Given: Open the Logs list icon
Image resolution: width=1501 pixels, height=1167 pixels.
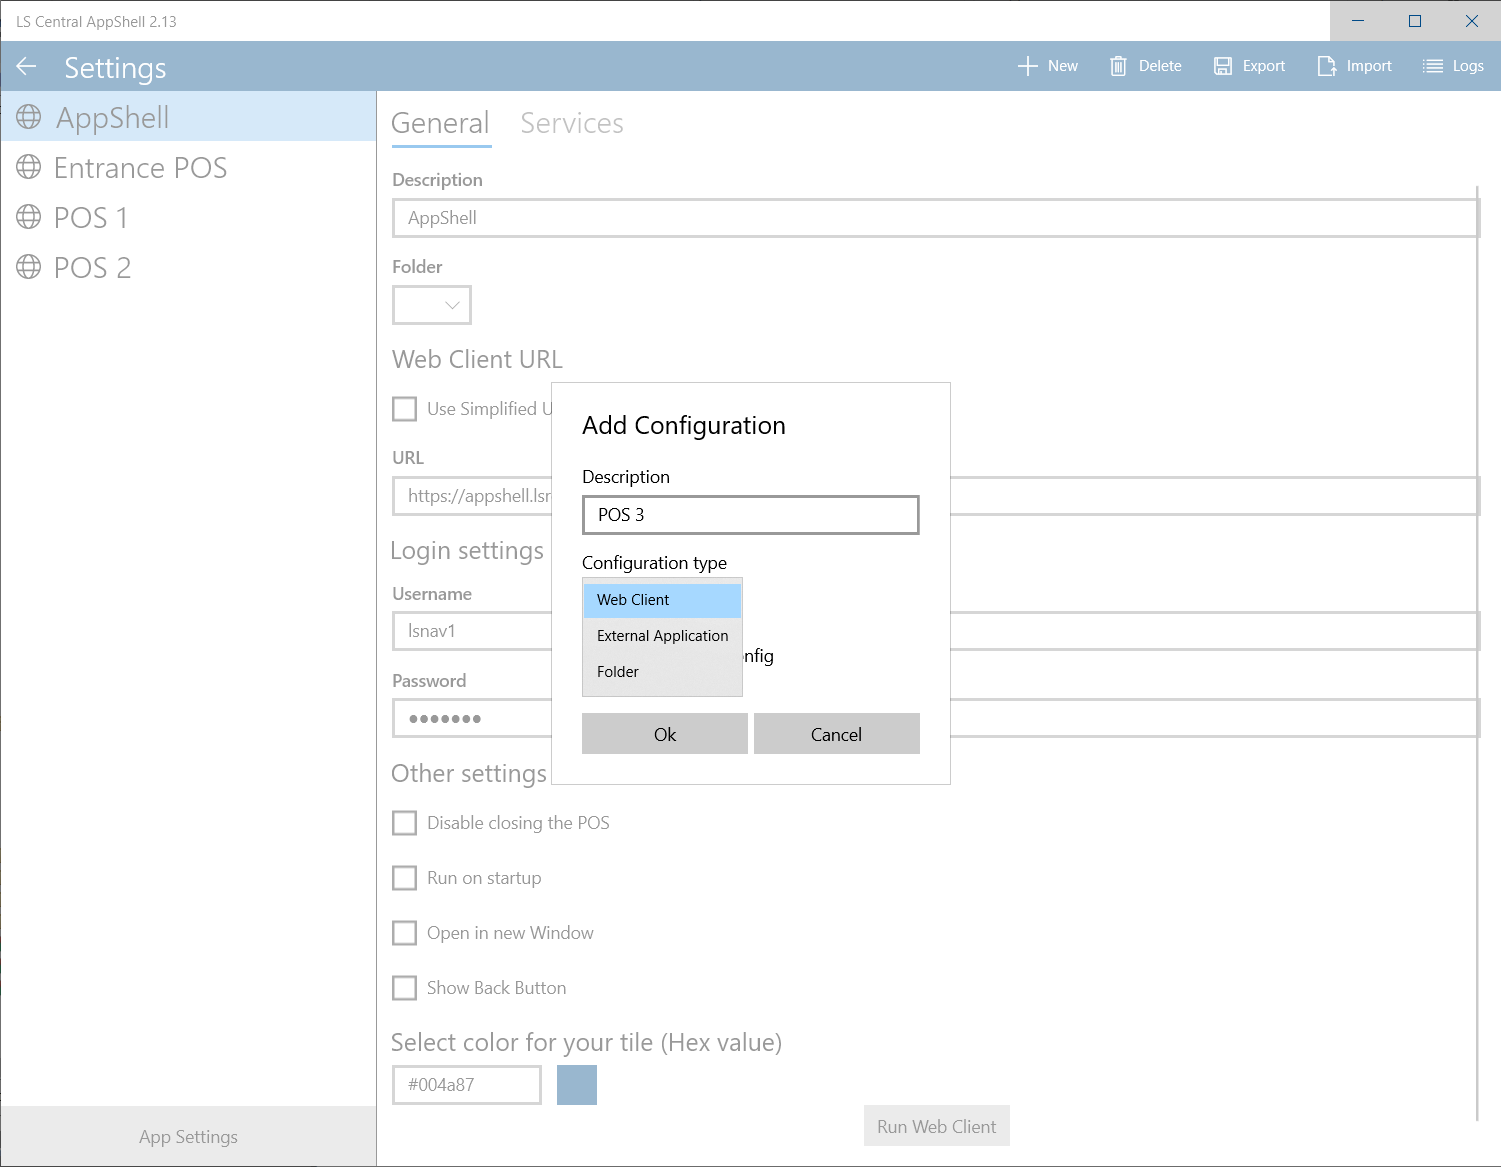Looking at the screenshot, I should coord(1433,66).
